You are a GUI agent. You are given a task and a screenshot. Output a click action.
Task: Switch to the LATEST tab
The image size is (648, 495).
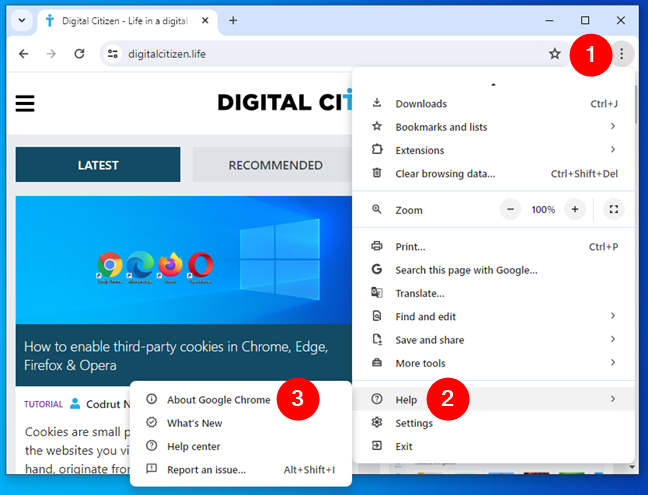98,165
